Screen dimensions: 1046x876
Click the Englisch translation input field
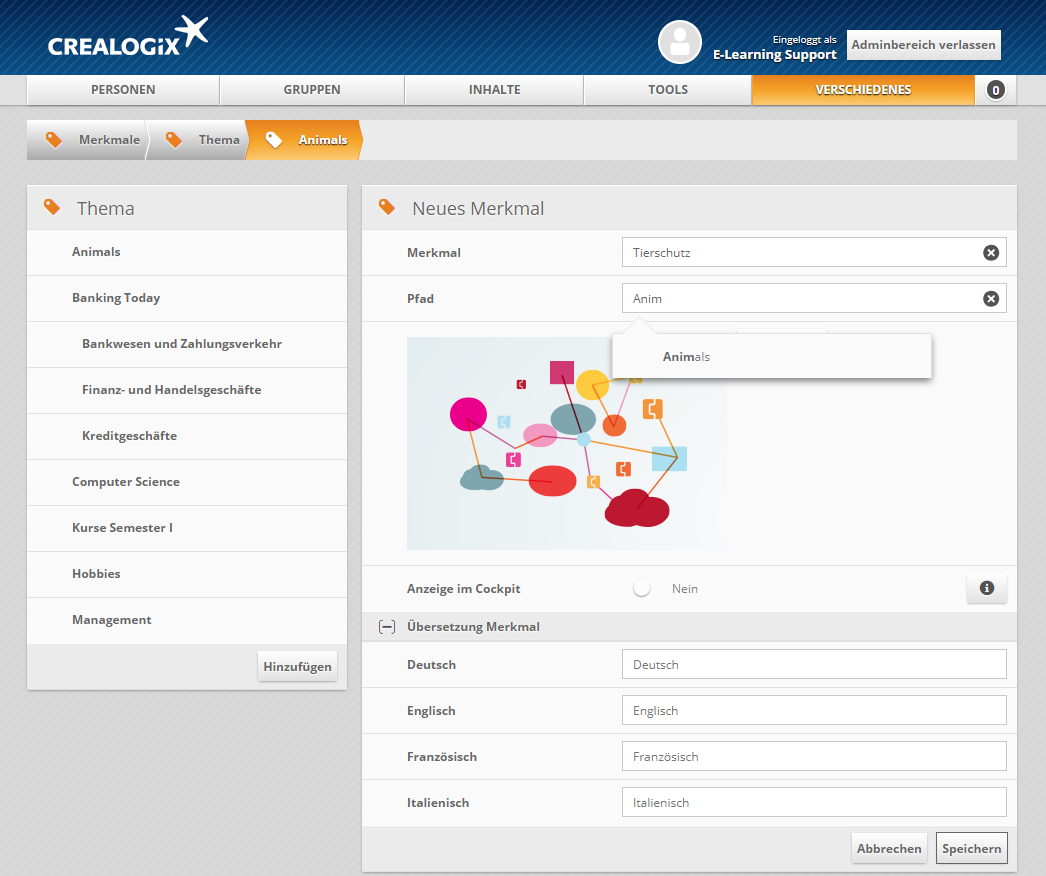click(x=813, y=711)
